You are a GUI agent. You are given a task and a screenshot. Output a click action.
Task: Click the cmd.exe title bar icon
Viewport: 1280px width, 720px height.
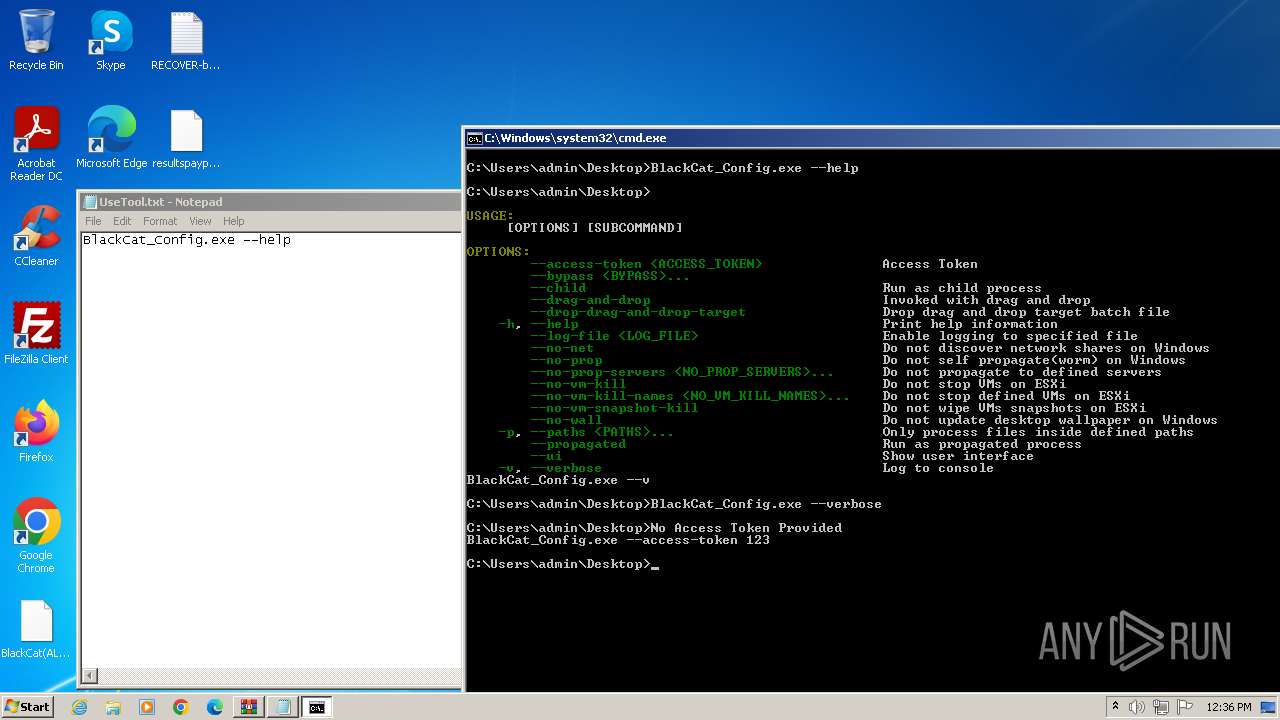point(475,138)
